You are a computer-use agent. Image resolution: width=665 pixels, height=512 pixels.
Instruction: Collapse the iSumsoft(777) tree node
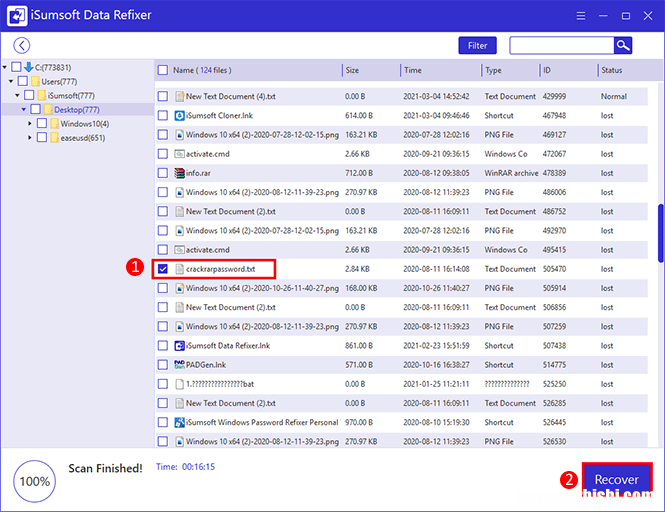(17, 95)
